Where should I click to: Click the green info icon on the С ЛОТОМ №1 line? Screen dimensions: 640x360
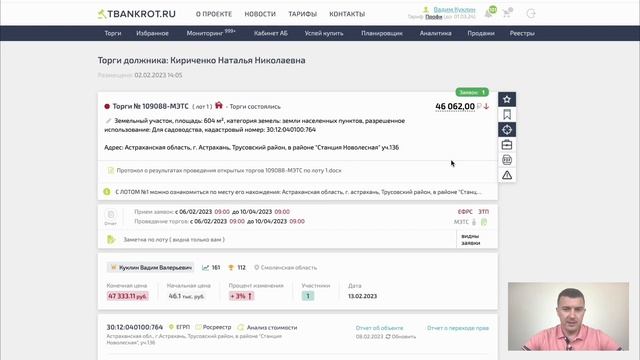pos(107,191)
